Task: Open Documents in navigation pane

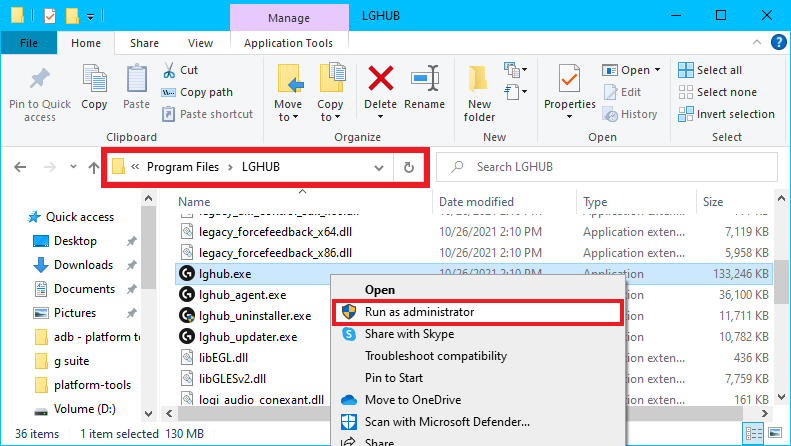Action: [75, 289]
